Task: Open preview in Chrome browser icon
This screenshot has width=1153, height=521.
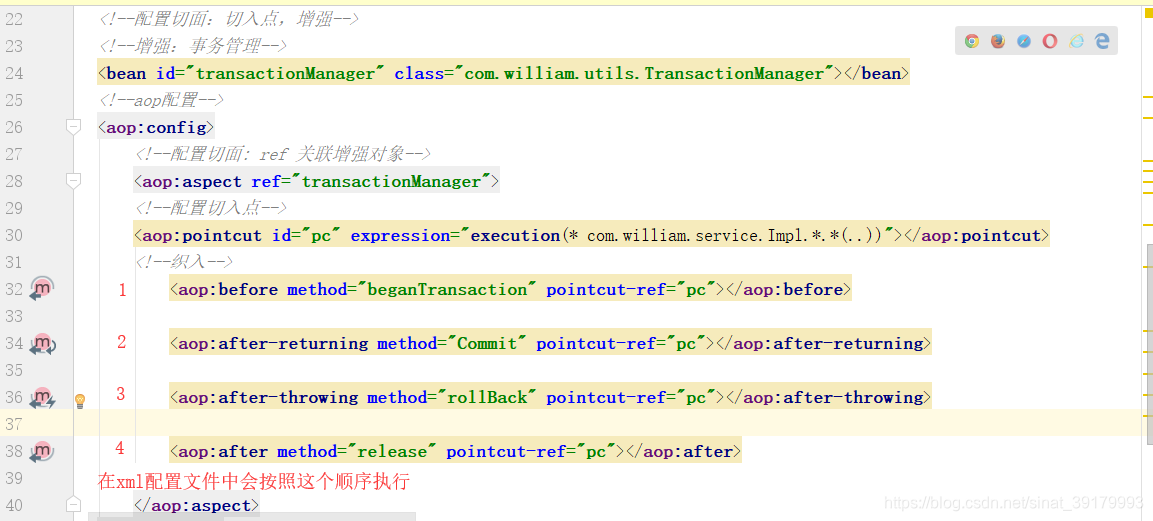Action: pyautogui.click(x=972, y=41)
